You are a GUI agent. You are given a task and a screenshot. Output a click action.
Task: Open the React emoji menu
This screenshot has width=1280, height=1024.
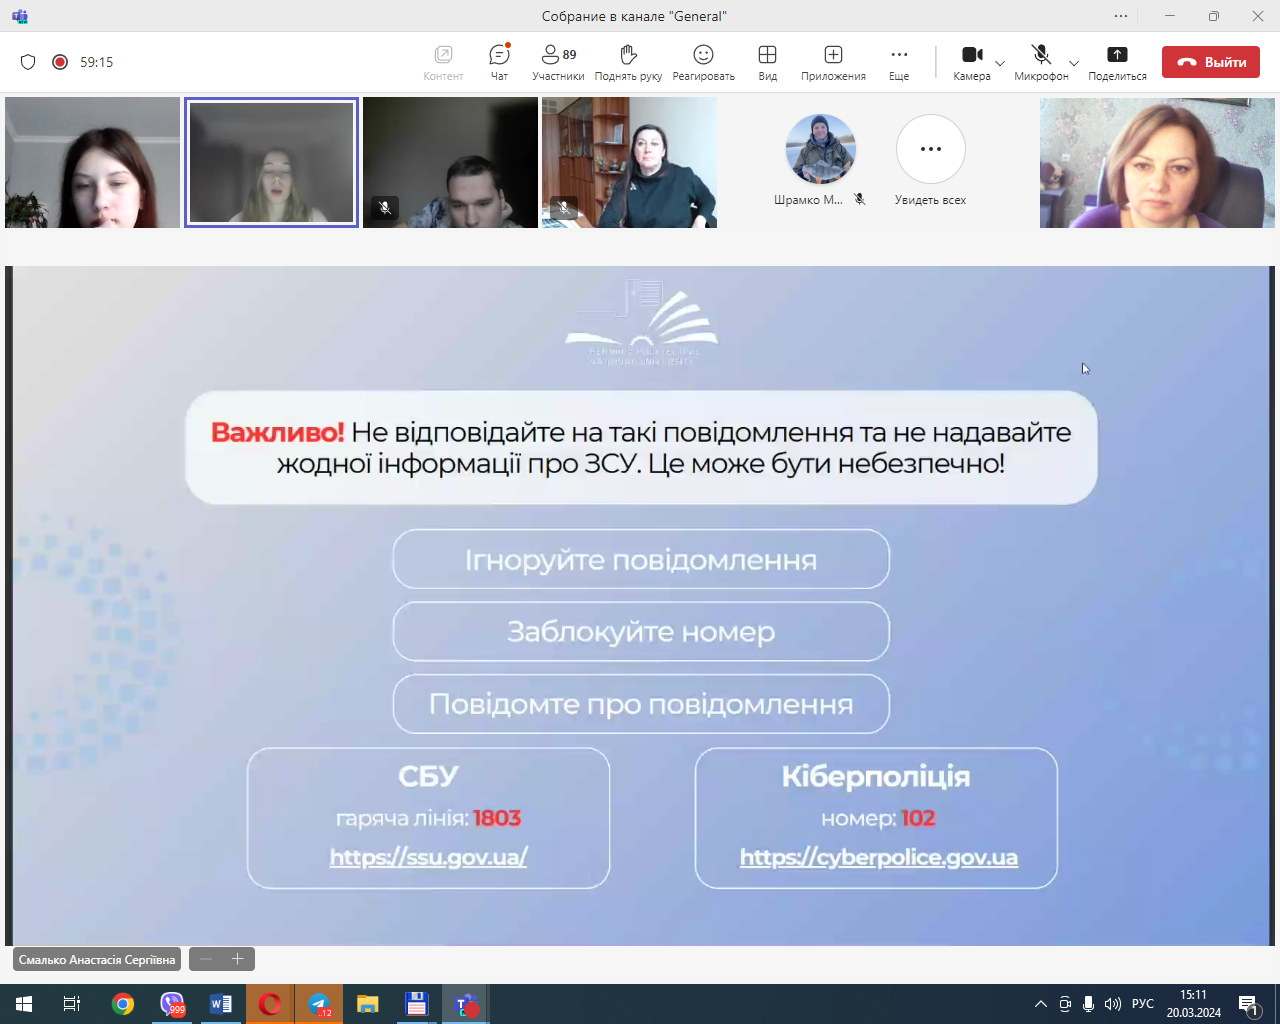point(703,62)
